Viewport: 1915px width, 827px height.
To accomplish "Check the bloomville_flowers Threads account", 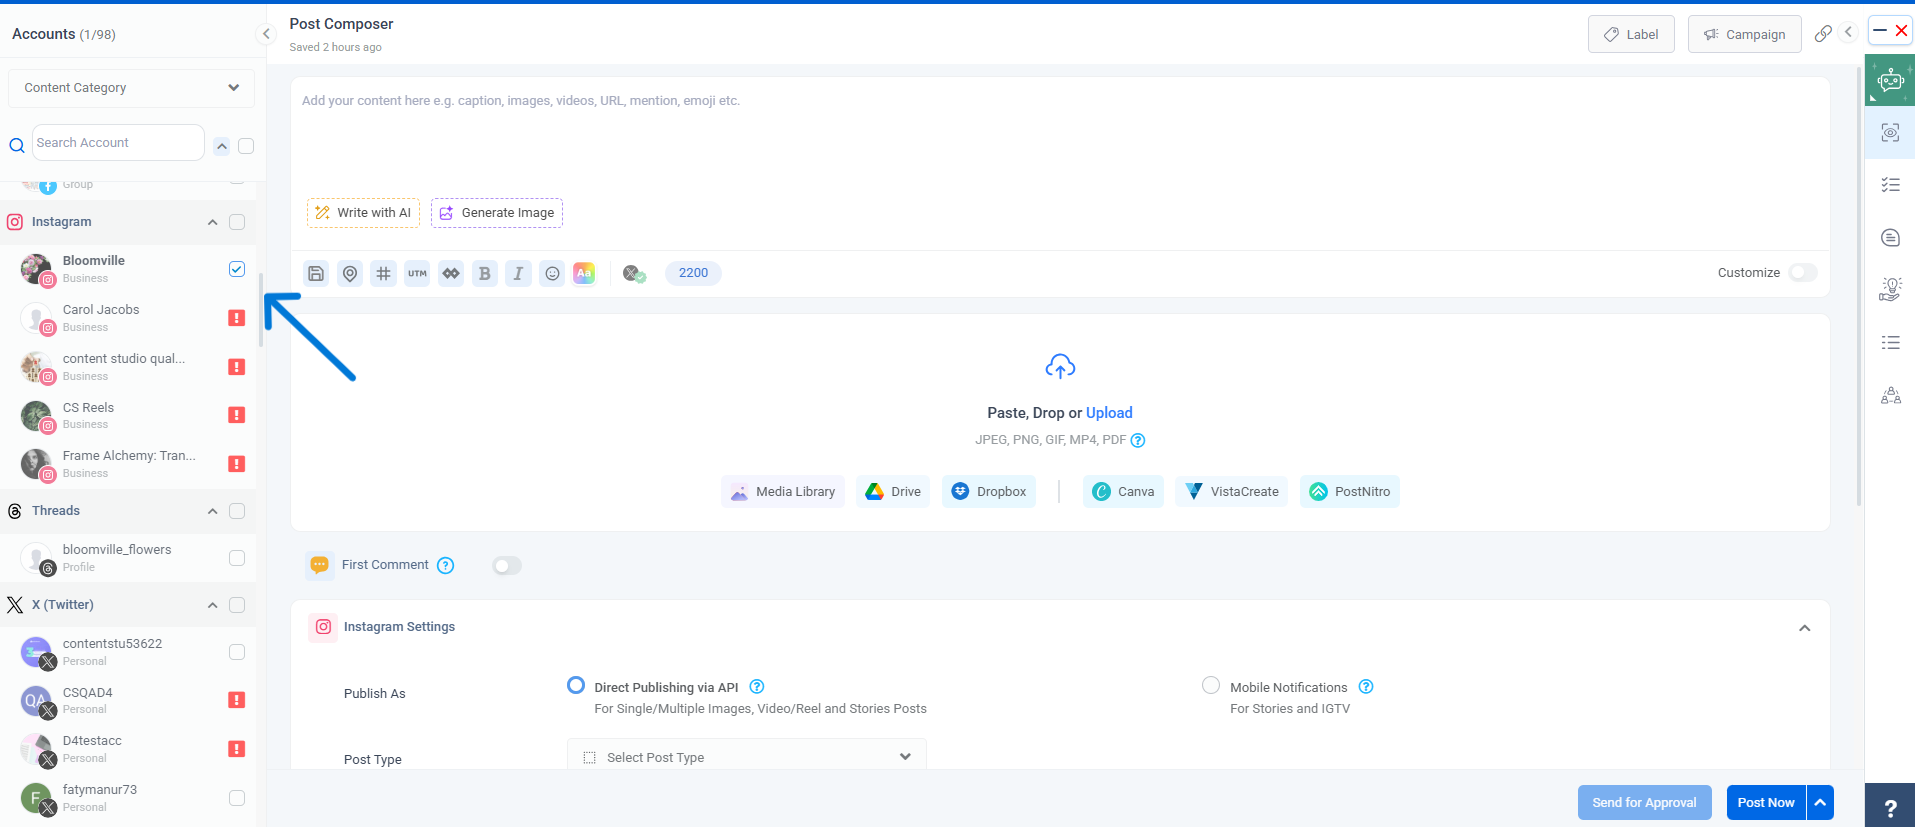I will 237,558.
